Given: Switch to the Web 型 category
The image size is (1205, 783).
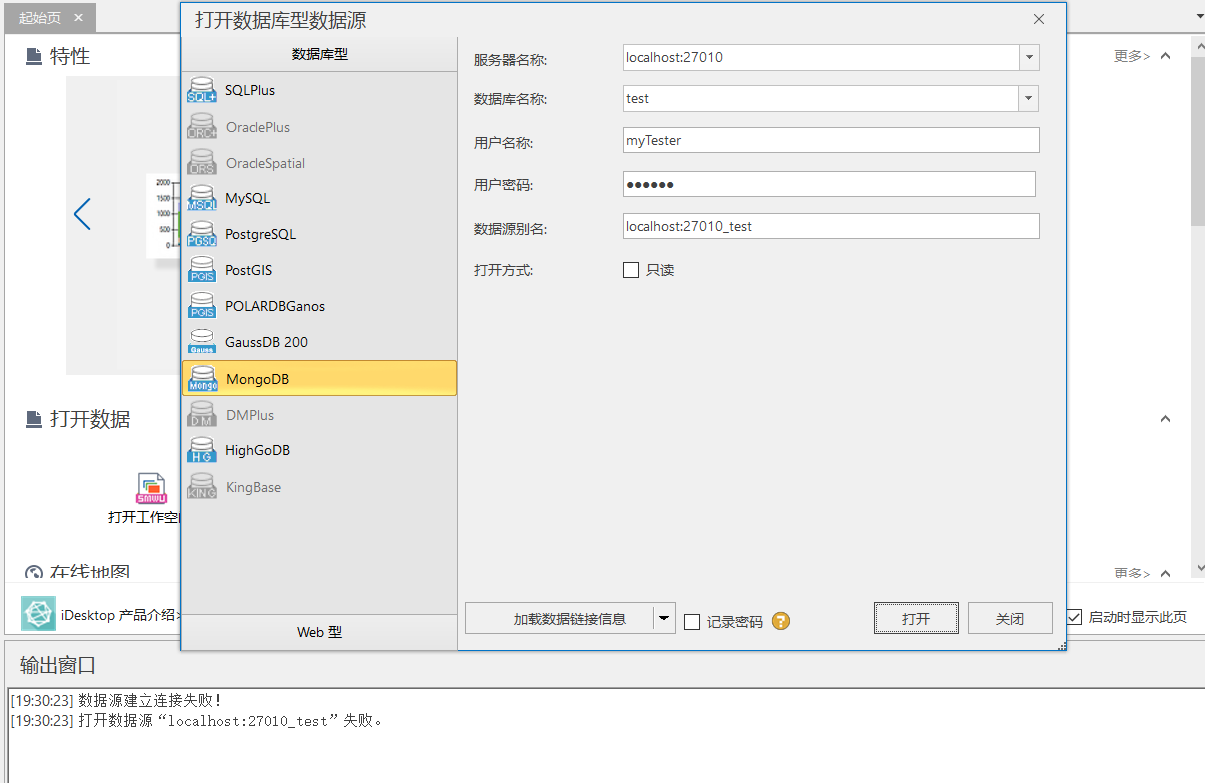Looking at the screenshot, I should pos(320,632).
